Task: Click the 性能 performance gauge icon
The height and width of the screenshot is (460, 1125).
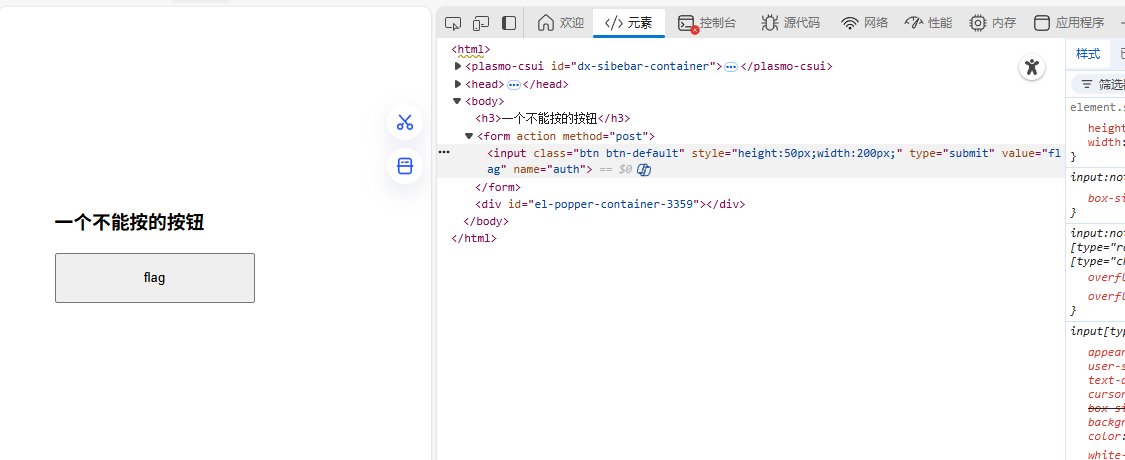Action: click(x=914, y=23)
